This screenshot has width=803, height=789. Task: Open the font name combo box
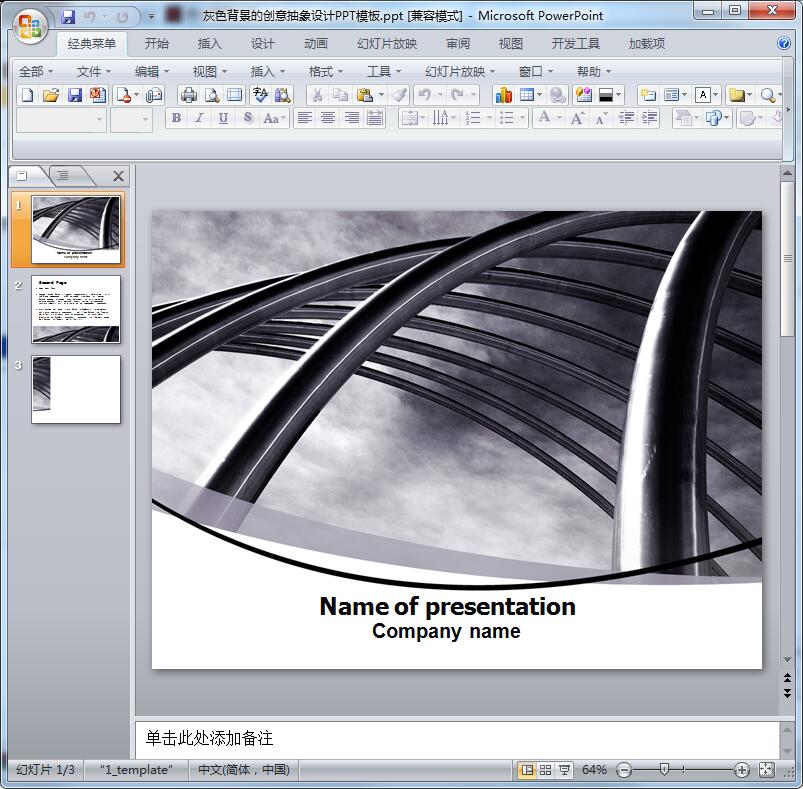(61, 119)
